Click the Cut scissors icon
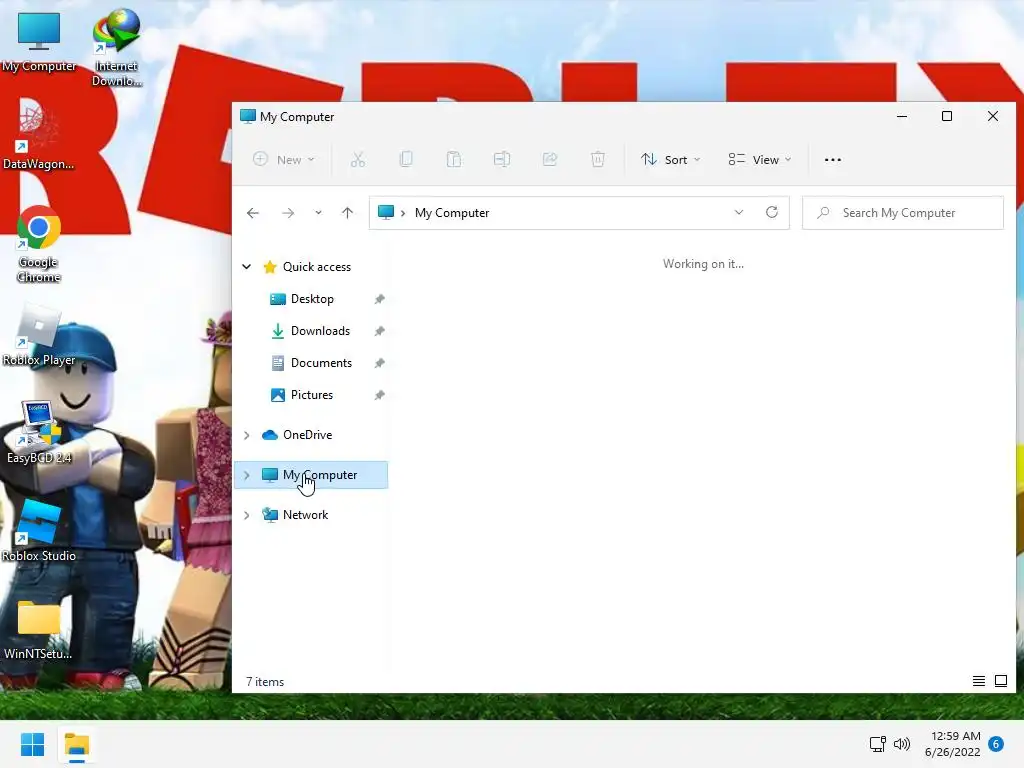The image size is (1024, 768). tap(358, 159)
